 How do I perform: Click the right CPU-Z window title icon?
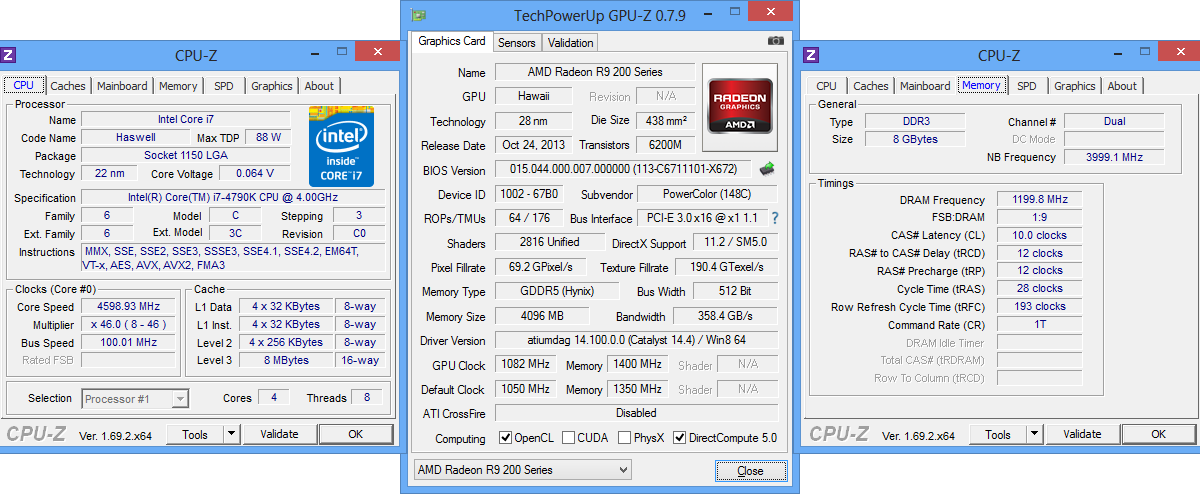[x=811, y=55]
